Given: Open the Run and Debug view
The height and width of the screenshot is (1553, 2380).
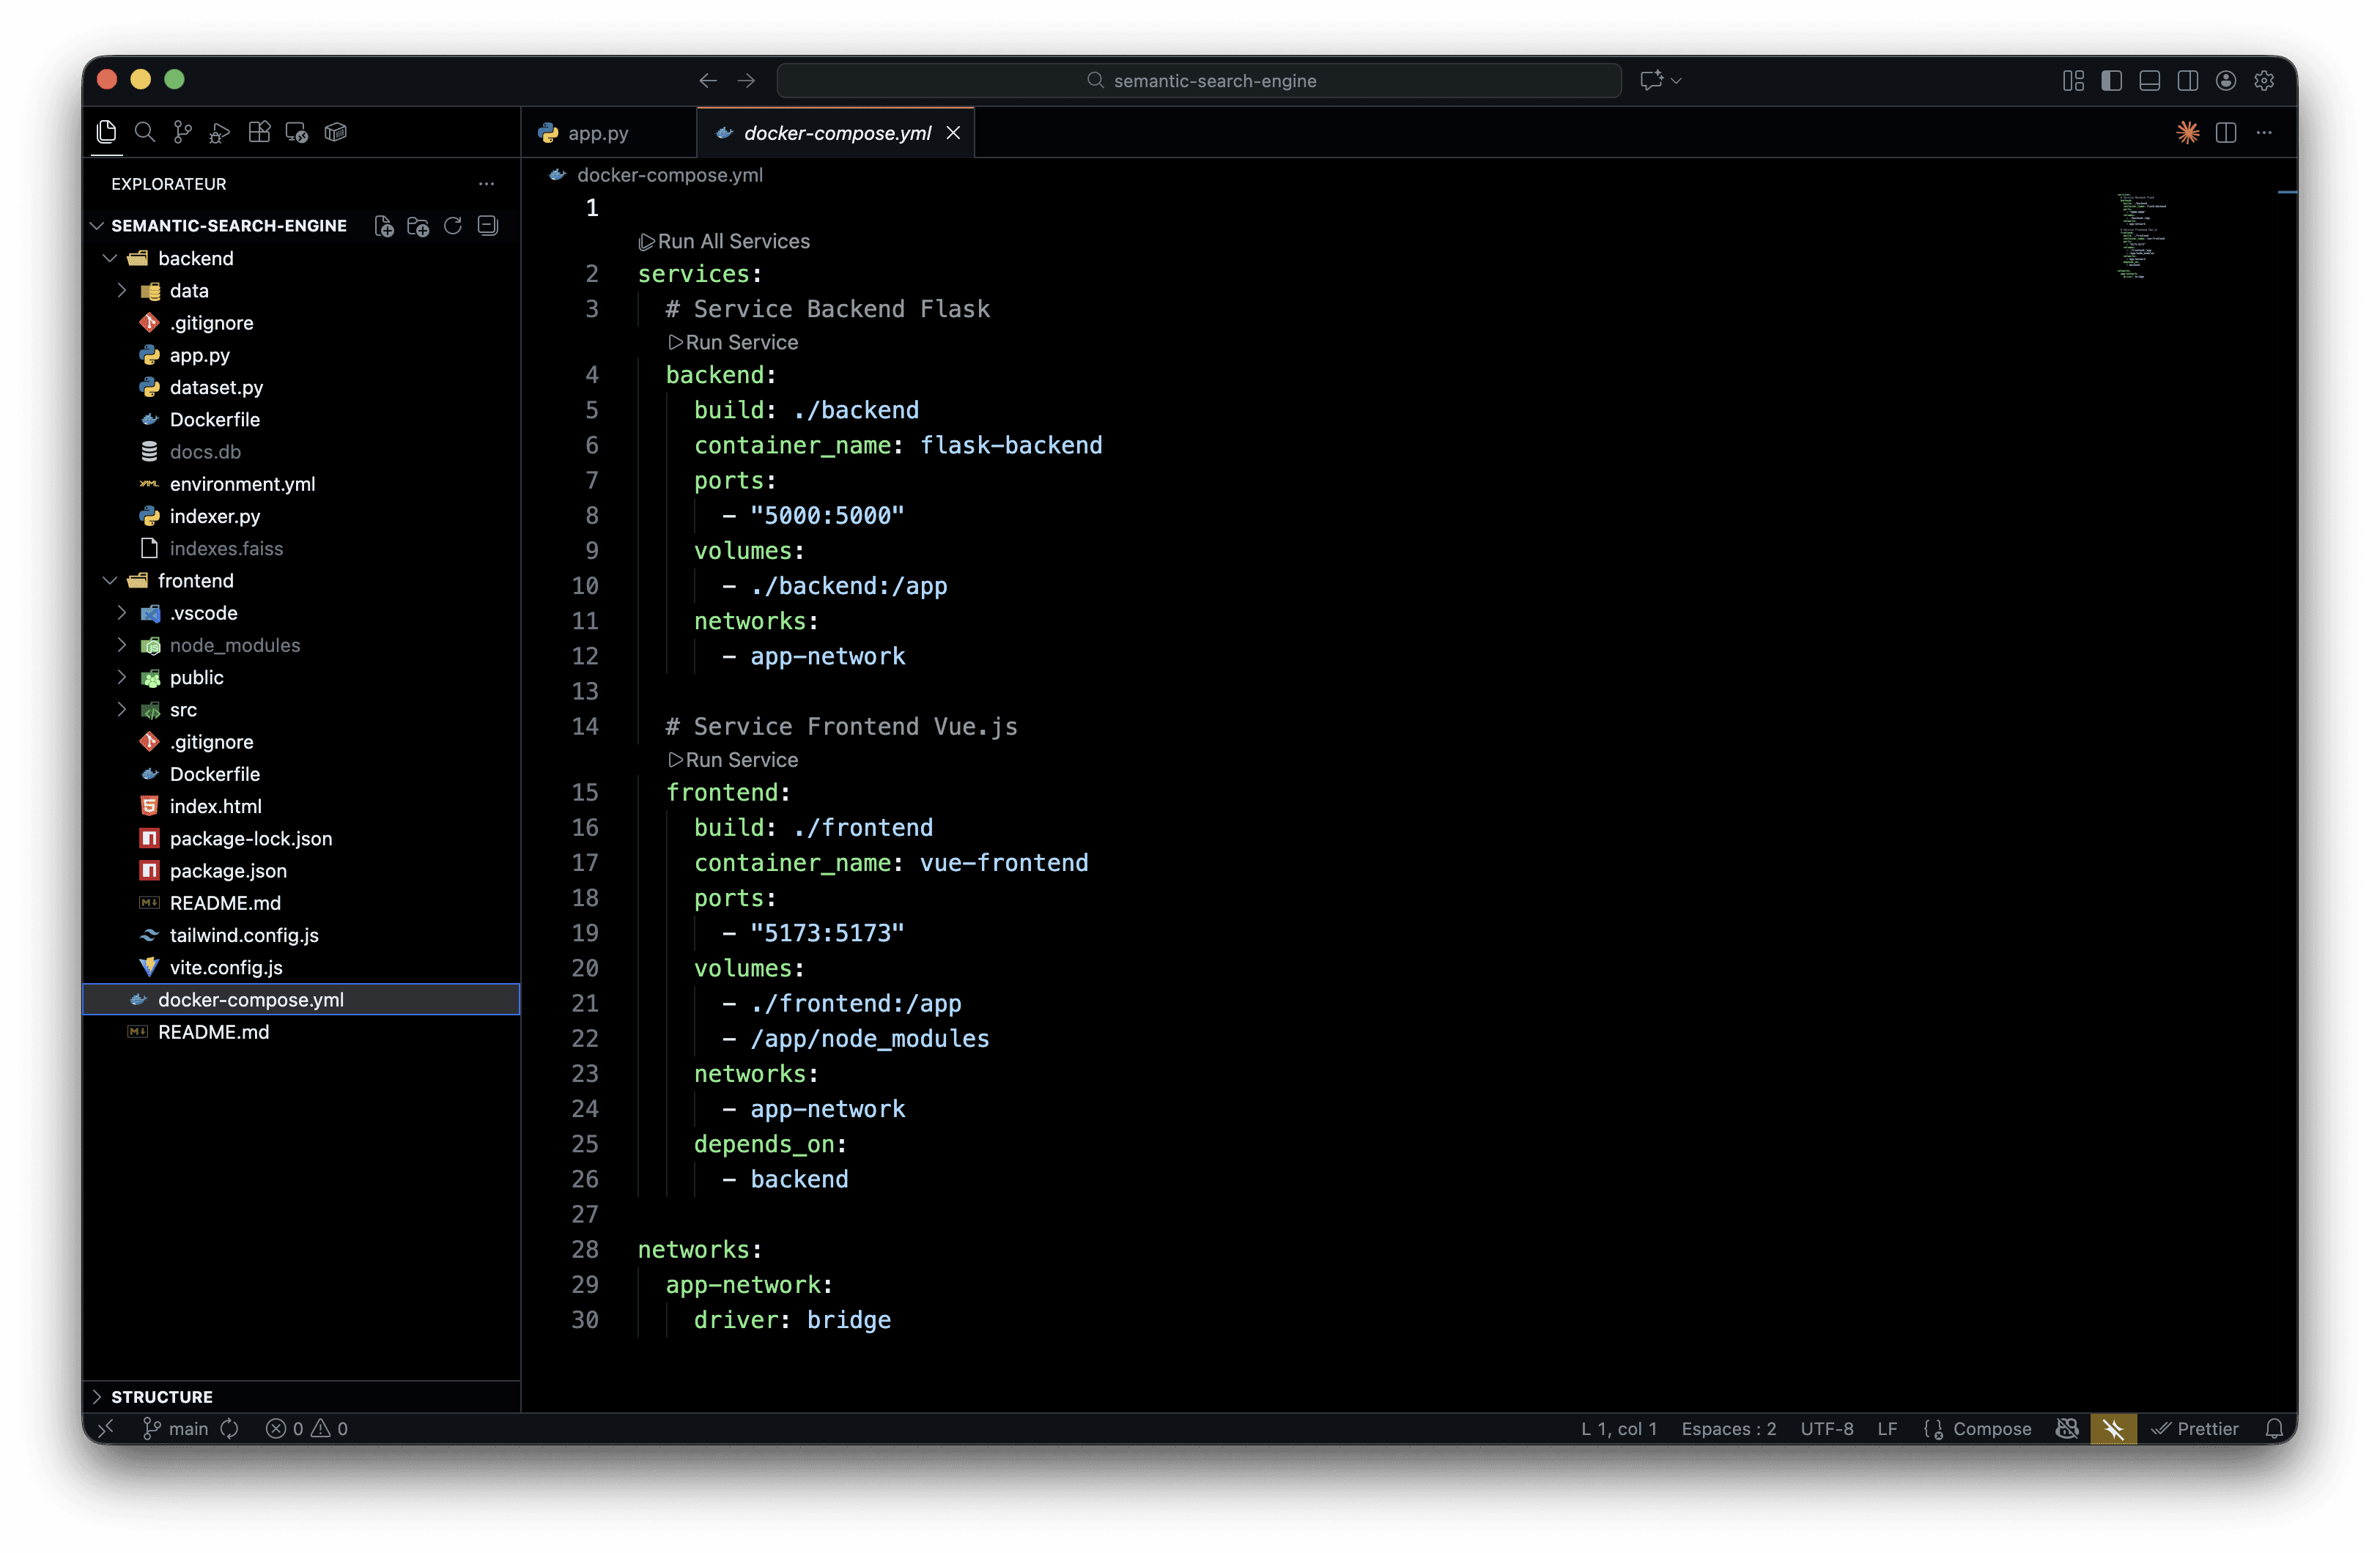Looking at the screenshot, I should pos(220,132).
